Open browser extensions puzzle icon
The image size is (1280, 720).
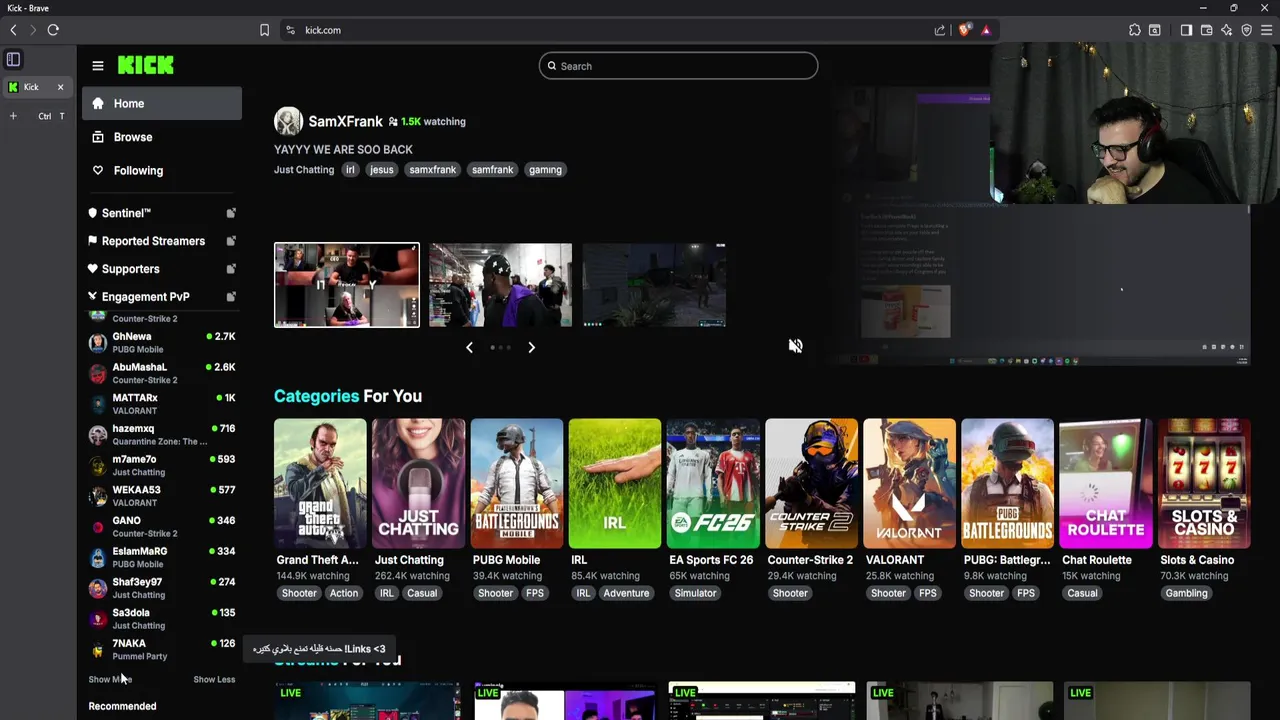[1135, 30]
